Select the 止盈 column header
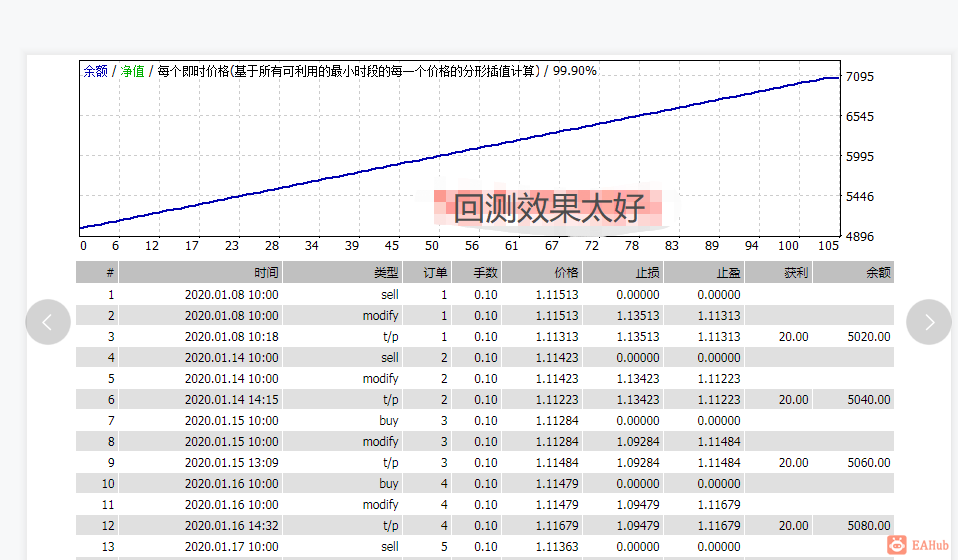 tap(704, 272)
